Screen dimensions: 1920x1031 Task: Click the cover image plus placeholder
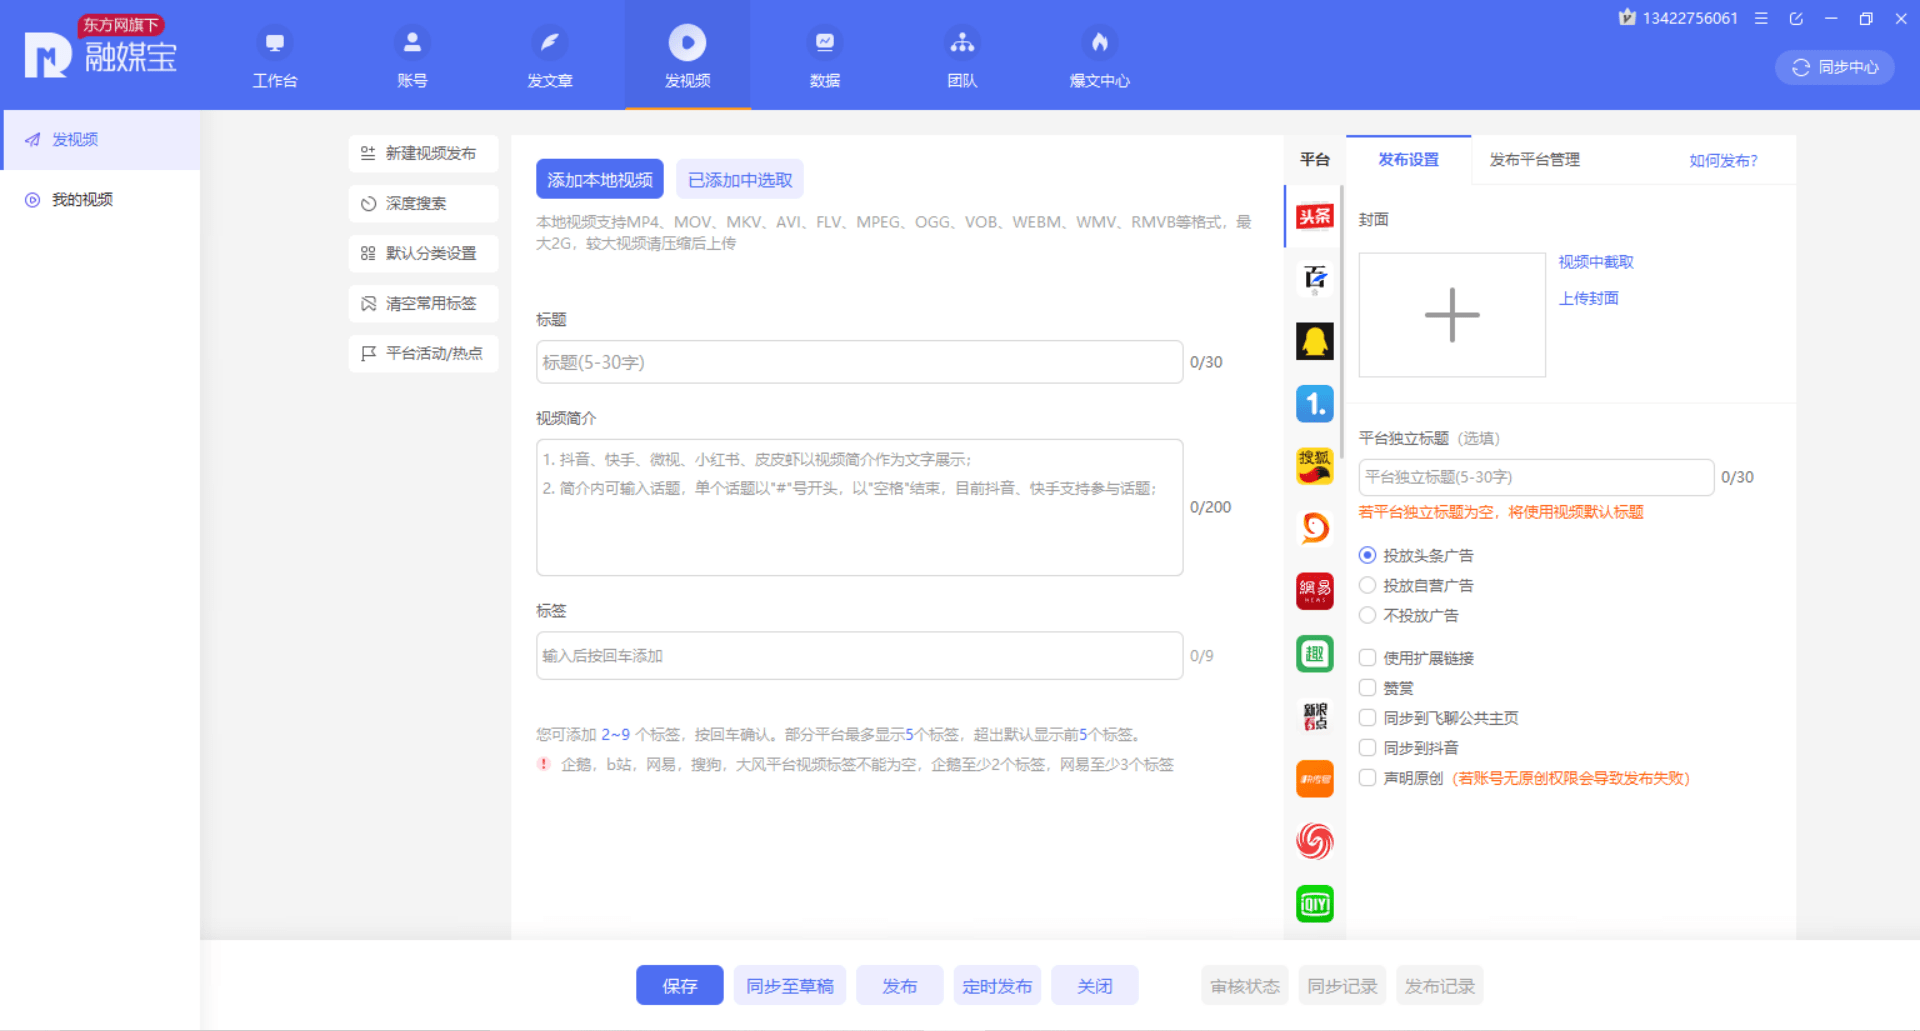click(1451, 315)
